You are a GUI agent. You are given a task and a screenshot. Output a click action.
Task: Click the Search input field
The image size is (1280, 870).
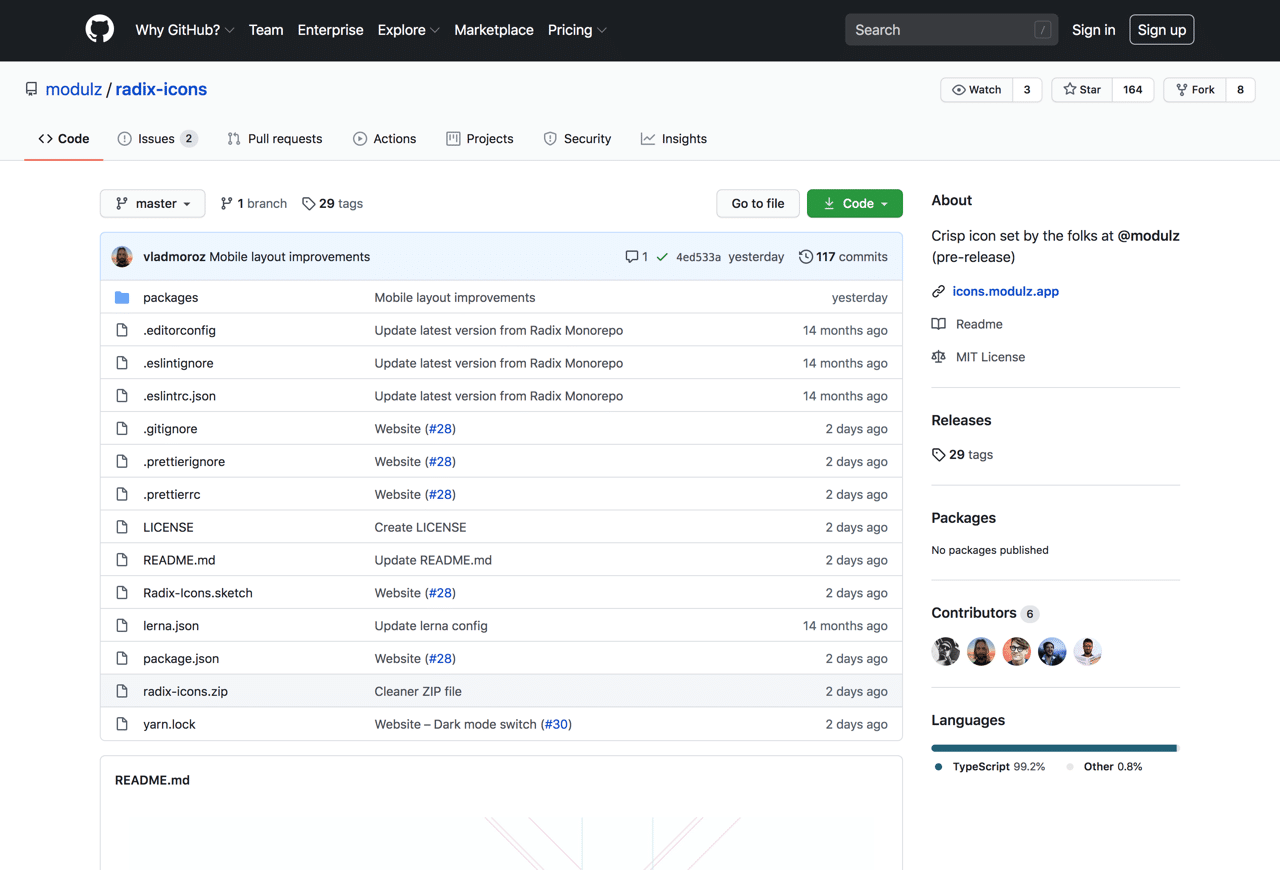click(940, 30)
